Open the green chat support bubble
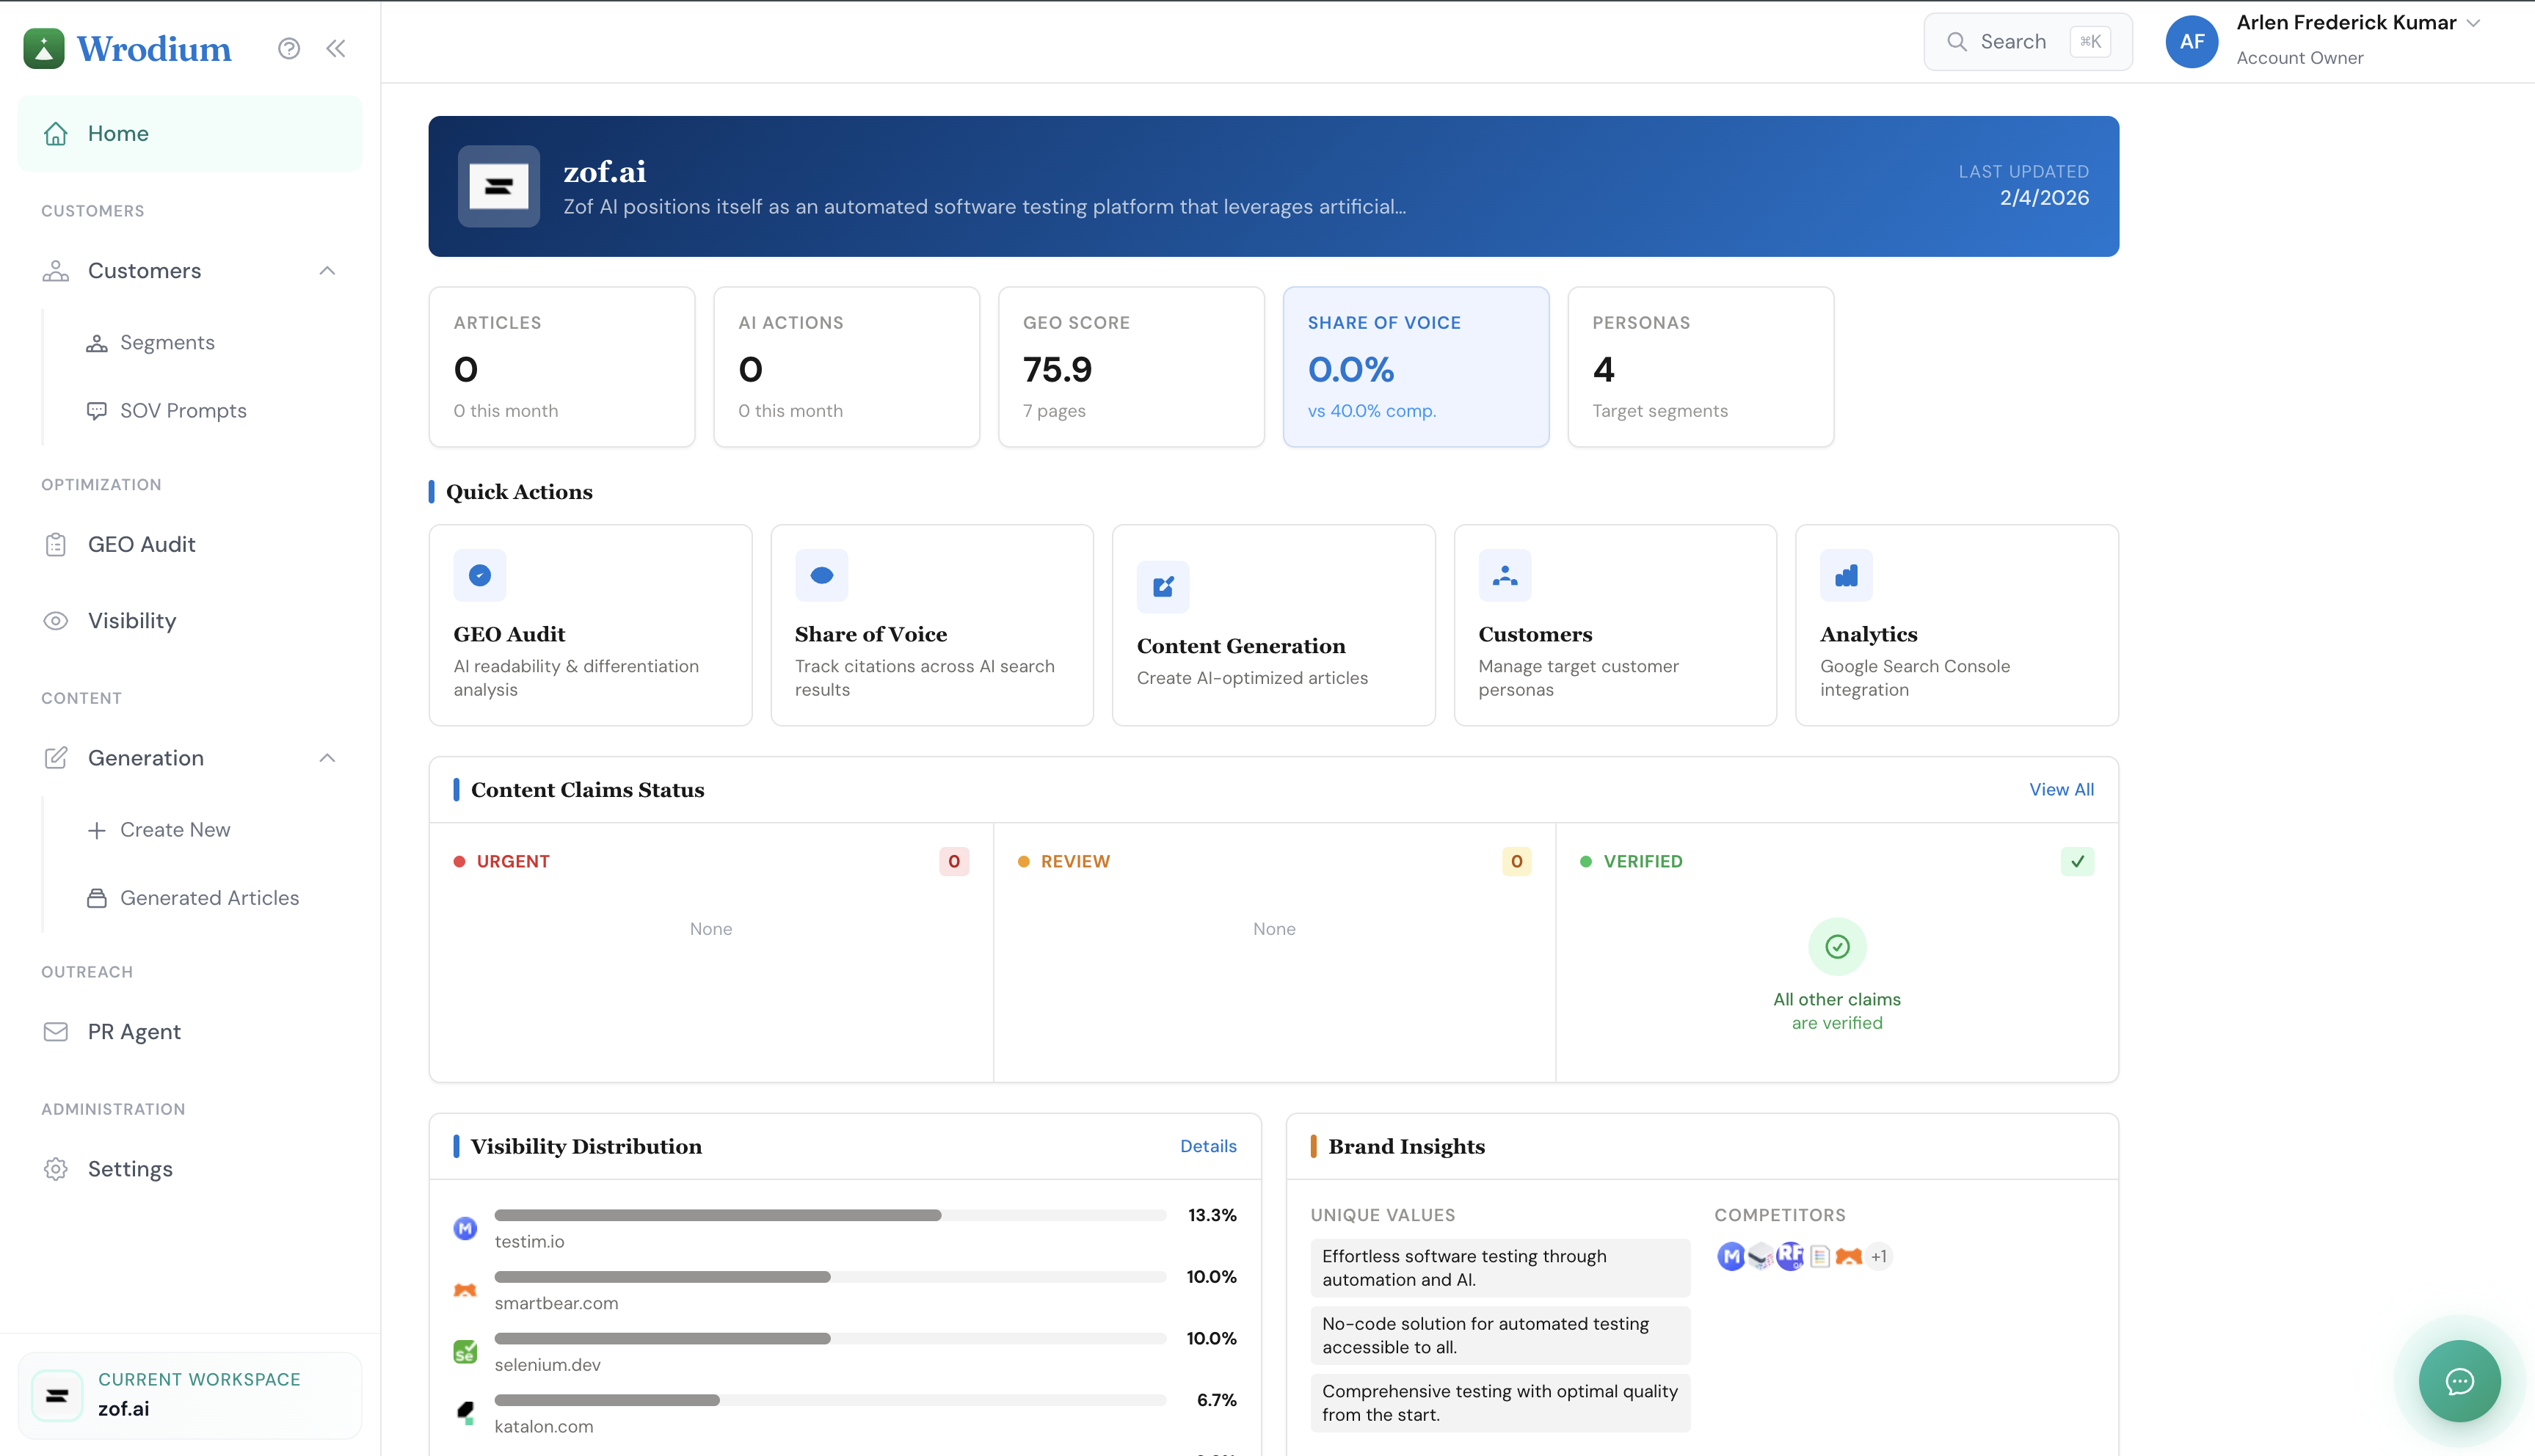Screen dimensions: 2535x1456 pyautogui.click(x=2459, y=1381)
